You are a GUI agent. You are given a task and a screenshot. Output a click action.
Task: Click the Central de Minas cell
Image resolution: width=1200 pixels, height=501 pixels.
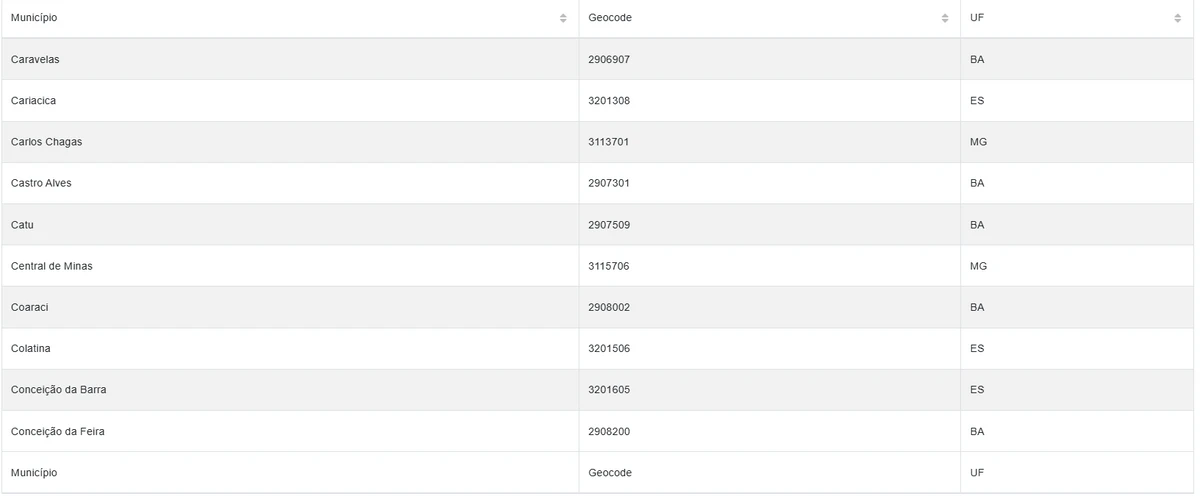(51, 266)
